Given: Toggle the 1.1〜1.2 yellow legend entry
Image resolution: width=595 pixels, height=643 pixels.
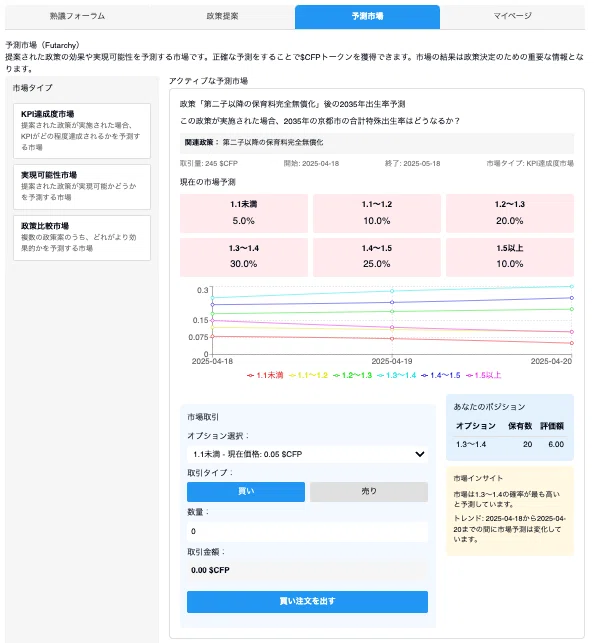Looking at the screenshot, I should [x=308, y=375].
